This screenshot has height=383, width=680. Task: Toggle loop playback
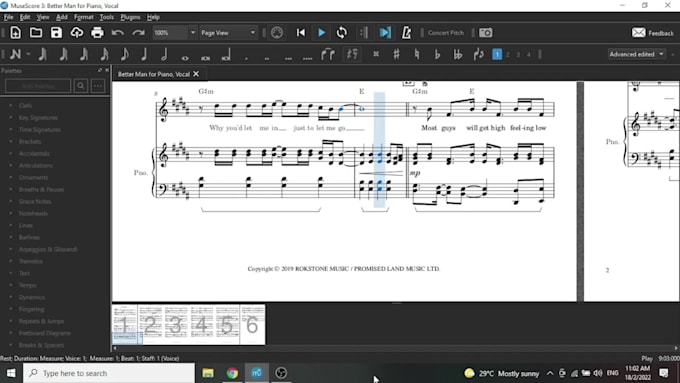(x=342, y=33)
